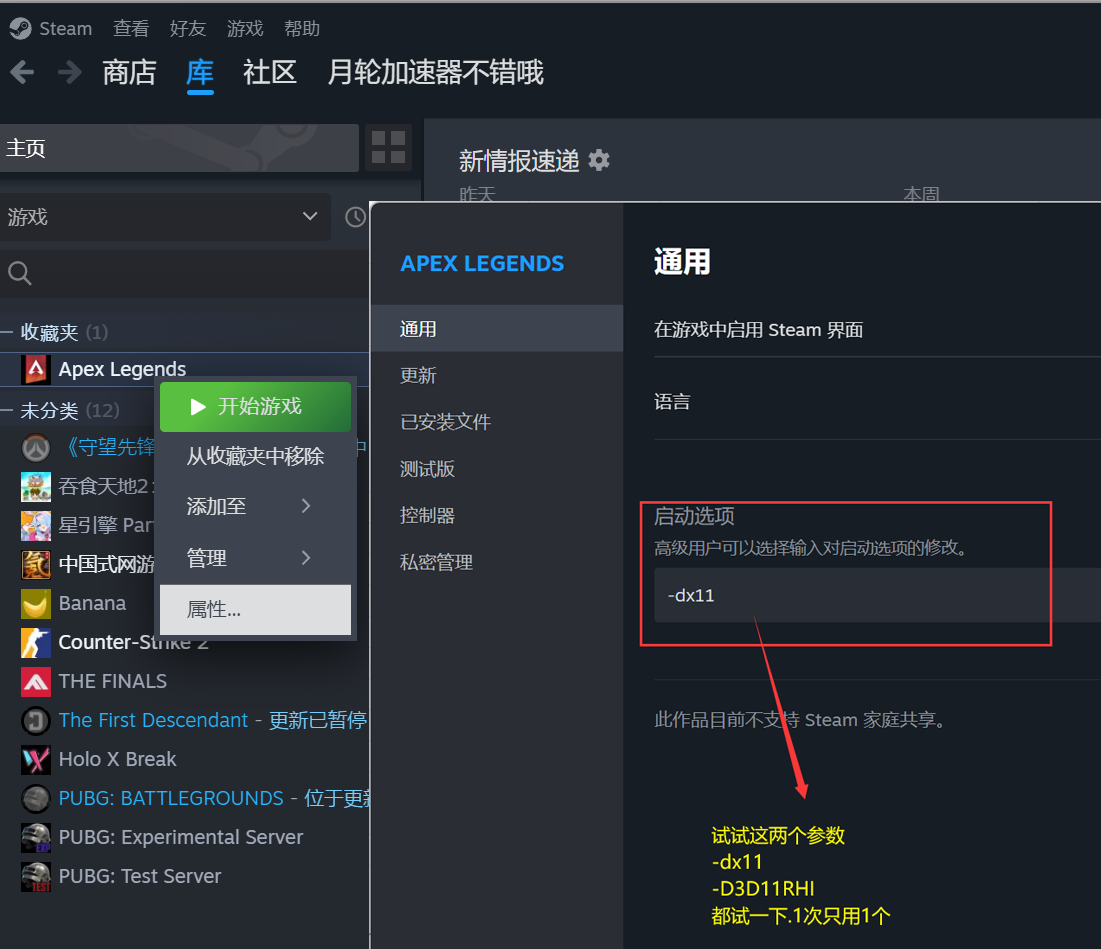Collapse the 未分类 category
This screenshot has width=1101, height=949.
pos(7,410)
